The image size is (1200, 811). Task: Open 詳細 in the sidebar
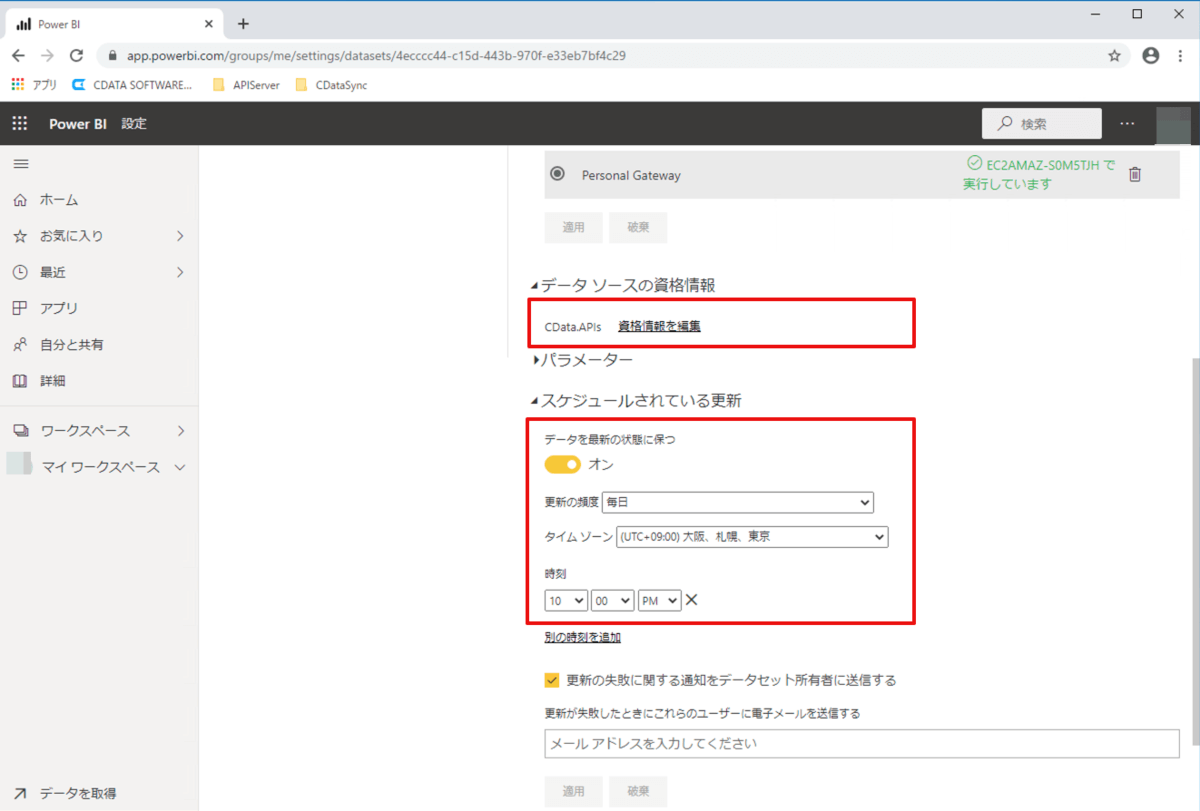point(53,381)
